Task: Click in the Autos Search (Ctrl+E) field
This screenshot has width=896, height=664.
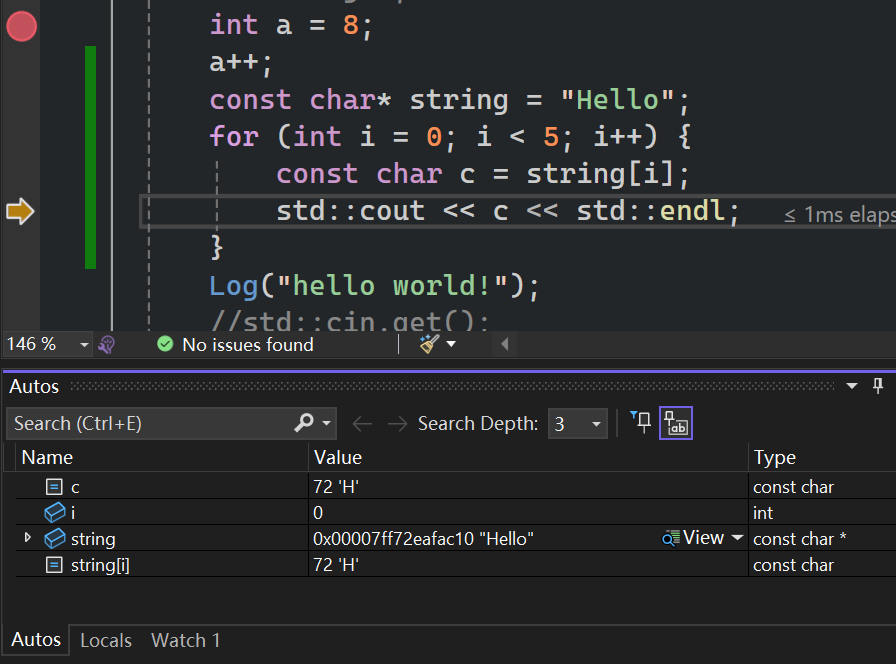Action: point(150,424)
